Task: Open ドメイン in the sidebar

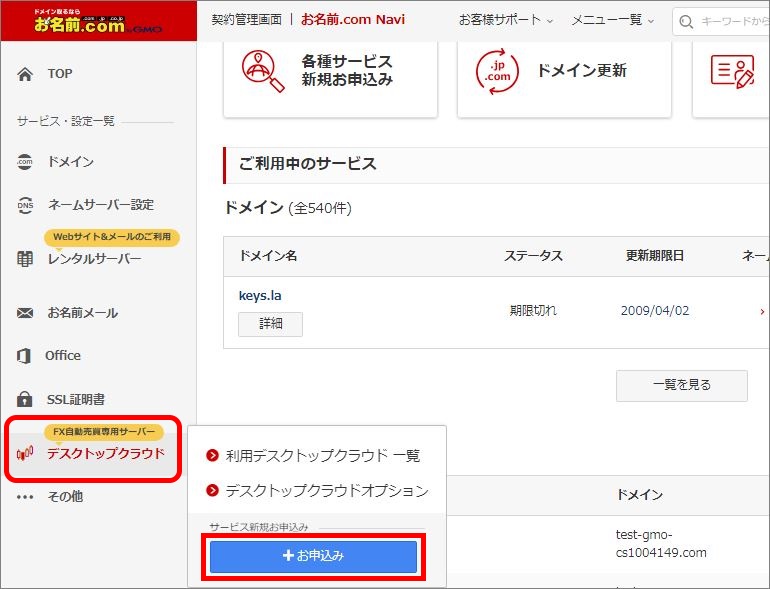Action: (x=70, y=162)
